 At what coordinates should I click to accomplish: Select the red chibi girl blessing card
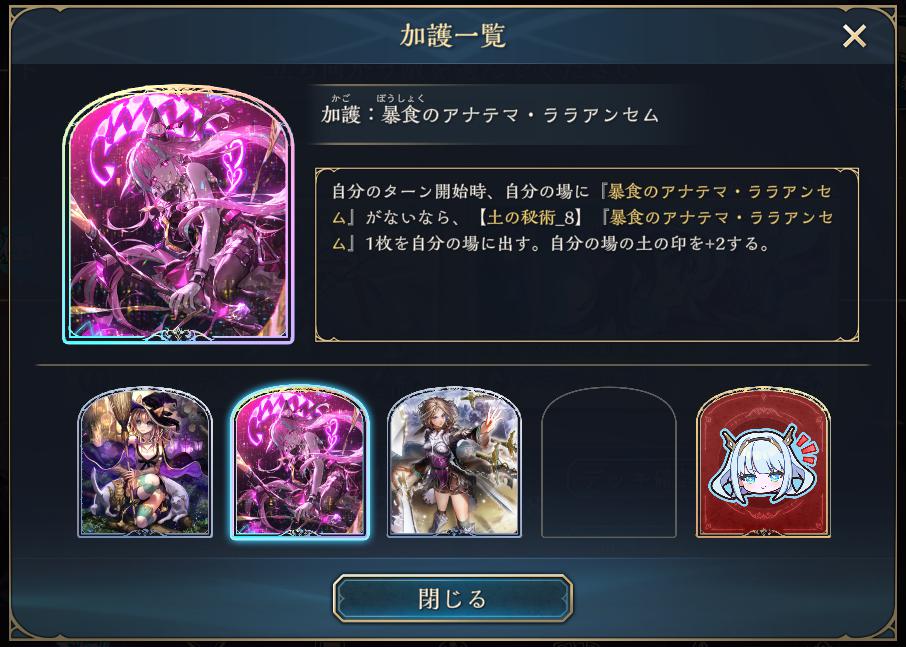click(x=763, y=462)
